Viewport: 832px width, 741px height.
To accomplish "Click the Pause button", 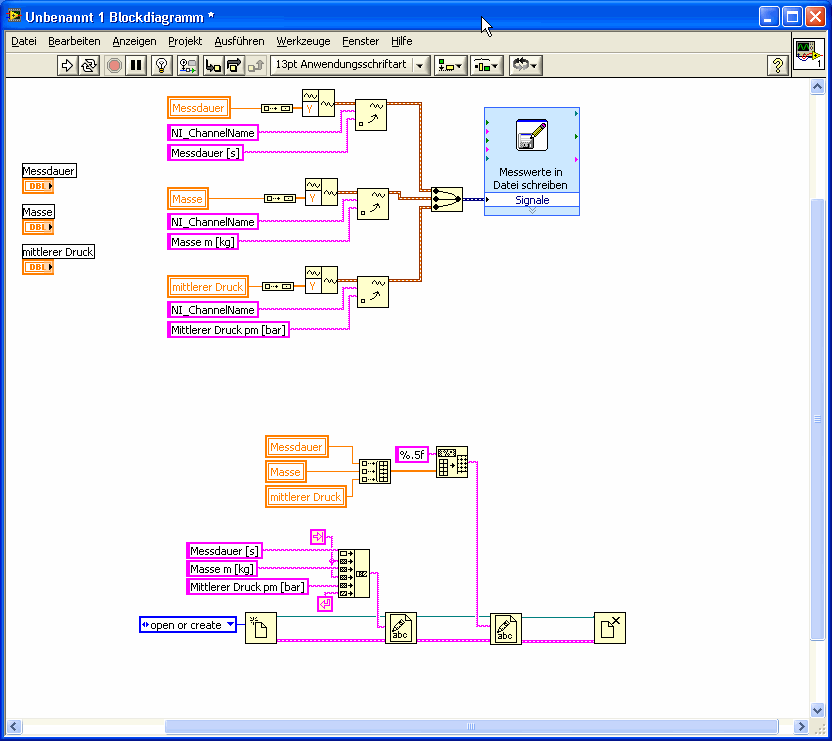I will pyautogui.click(x=136, y=65).
